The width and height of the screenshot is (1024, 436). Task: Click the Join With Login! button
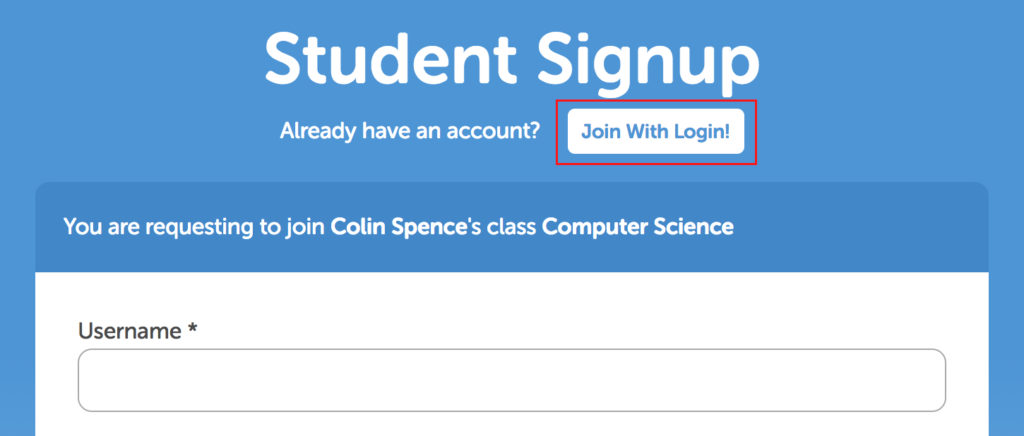tap(655, 132)
